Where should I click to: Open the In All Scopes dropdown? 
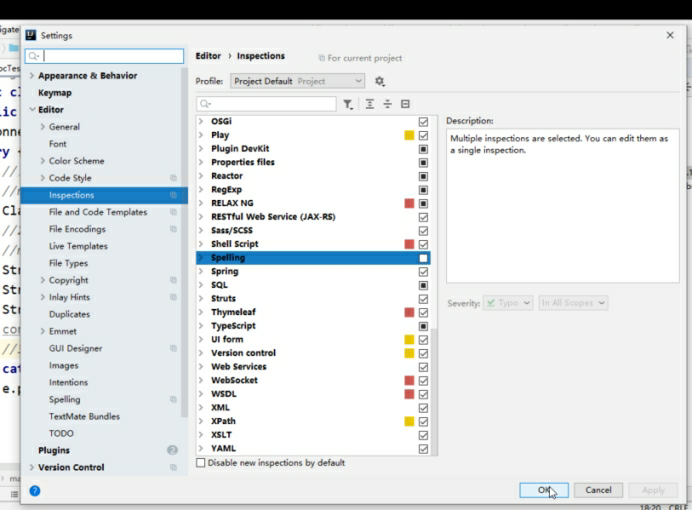573,303
